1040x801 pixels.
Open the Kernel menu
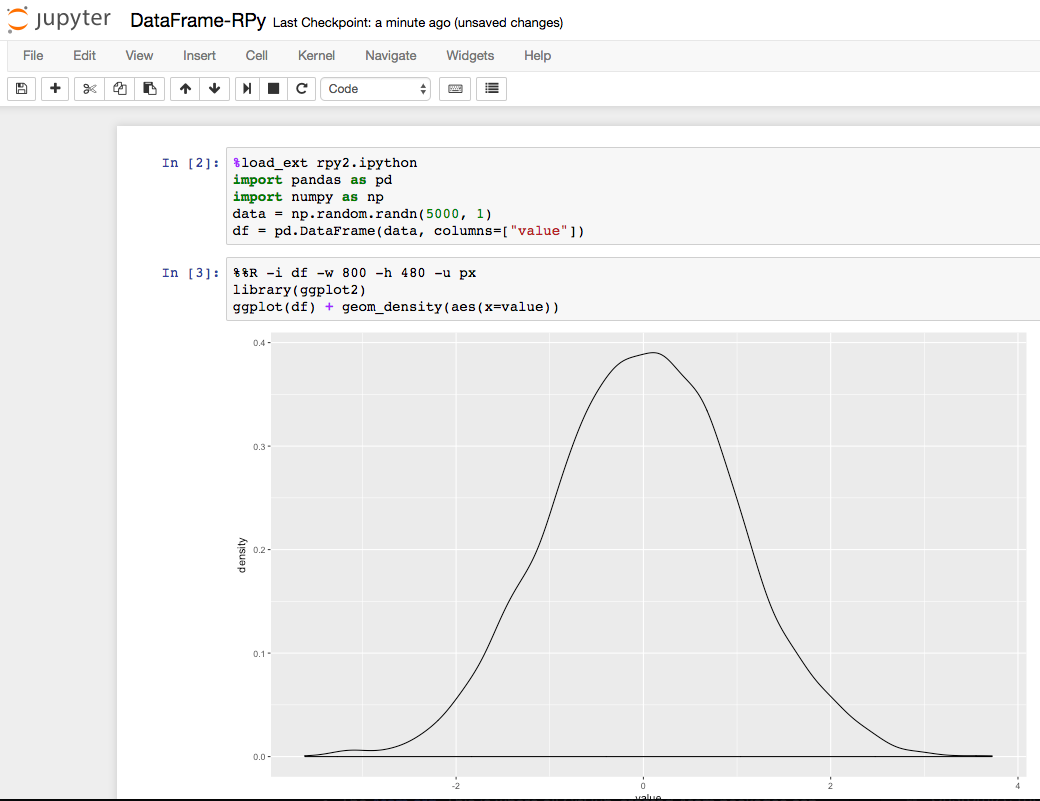click(316, 56)
